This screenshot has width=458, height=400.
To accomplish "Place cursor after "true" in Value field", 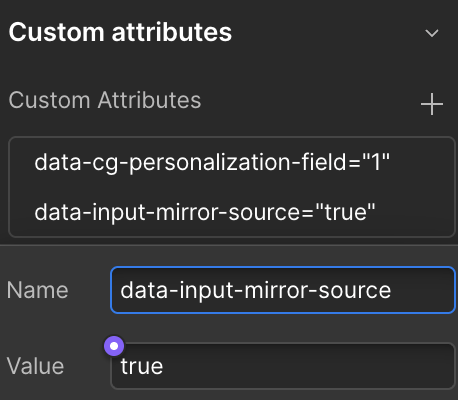I will click(x=164, y=366).
